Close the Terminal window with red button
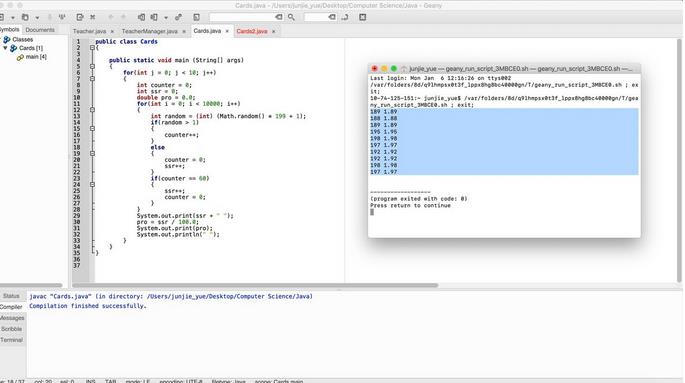This screenshot has width=685, height=383. pyautogui.click(x=374, y=69)
